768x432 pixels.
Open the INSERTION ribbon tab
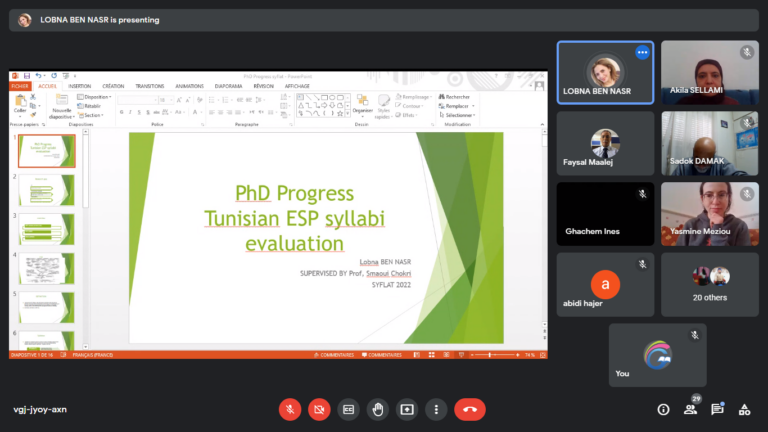(79, 86)
